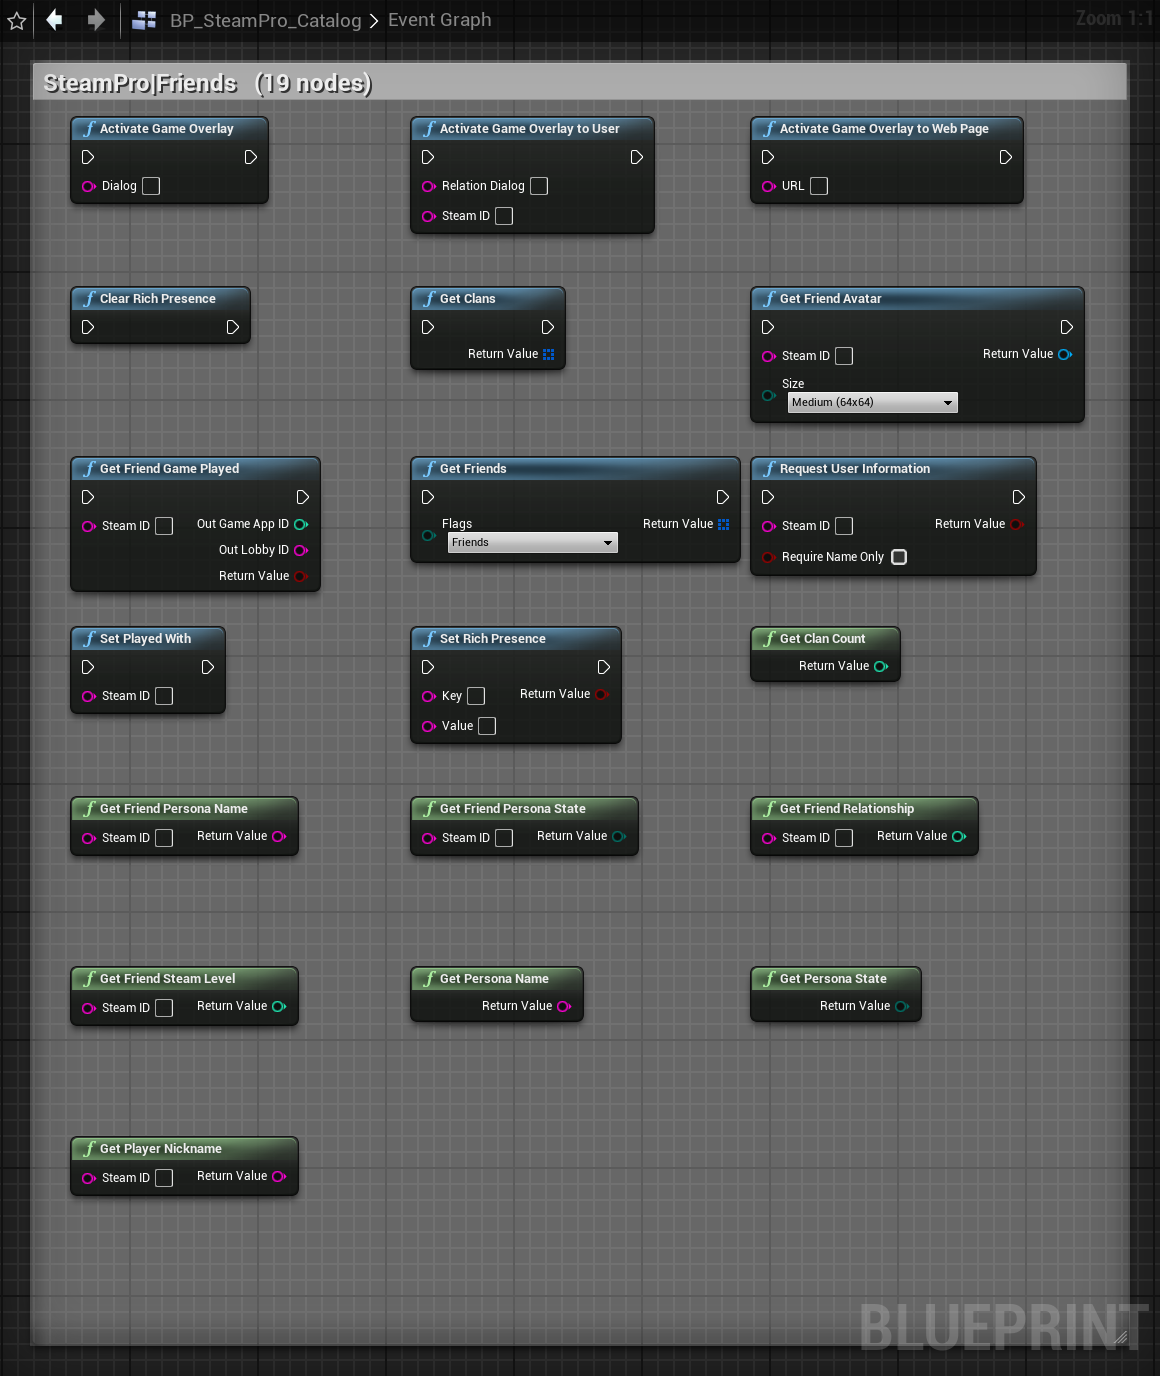Image resolution: width=1160 pixels, height=1376 pixels.
Task: Click Steam ID field on Request User Information
Action: tap(844, 526)
